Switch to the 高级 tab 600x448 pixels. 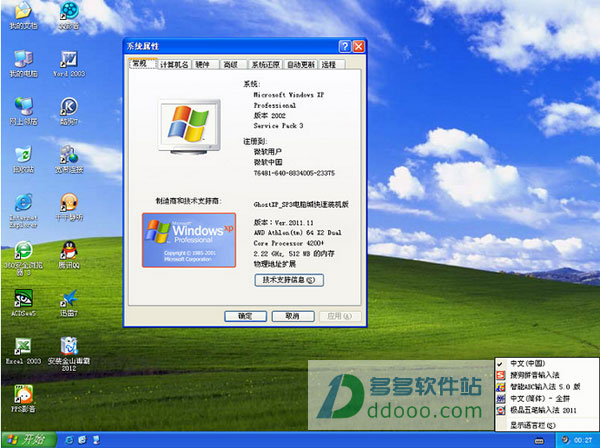click(234, 65)
